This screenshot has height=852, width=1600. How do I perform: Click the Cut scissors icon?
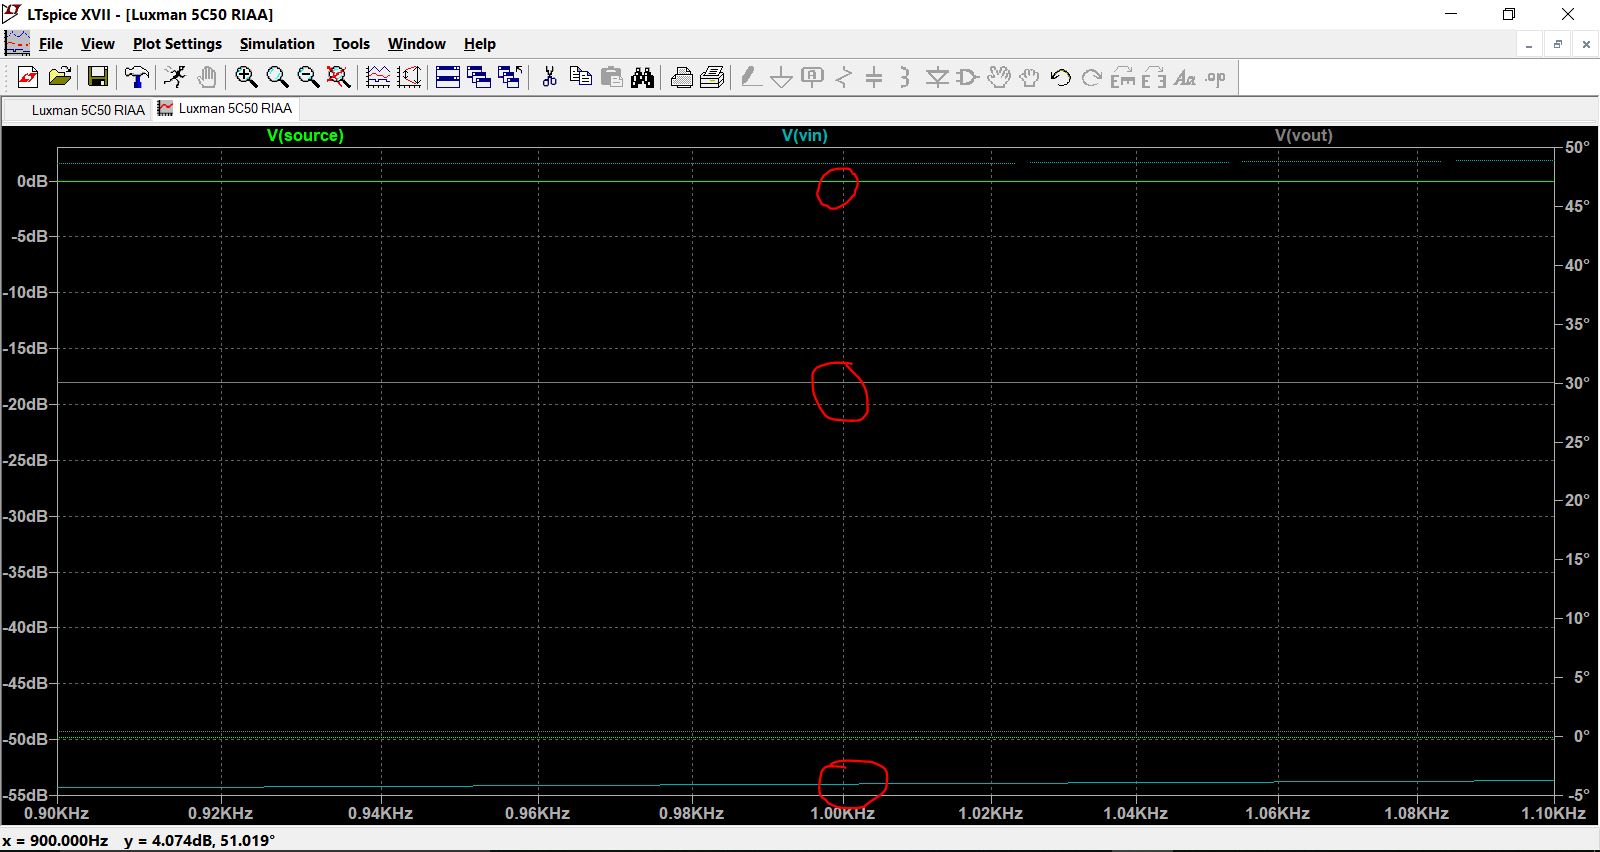click(x=549, y=77)
